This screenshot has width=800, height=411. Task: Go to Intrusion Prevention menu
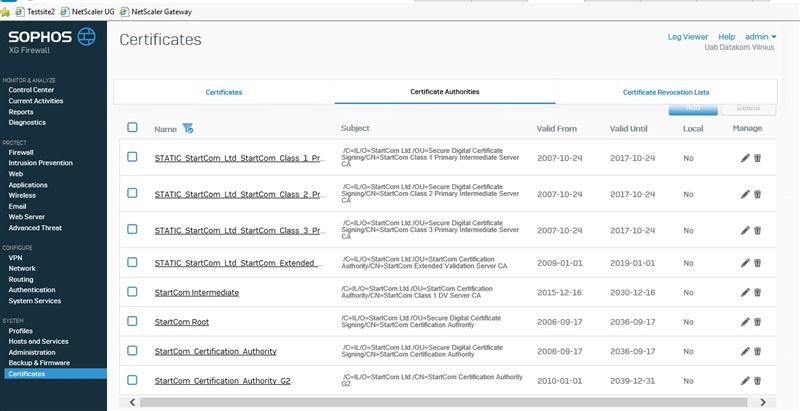(40, 163)
